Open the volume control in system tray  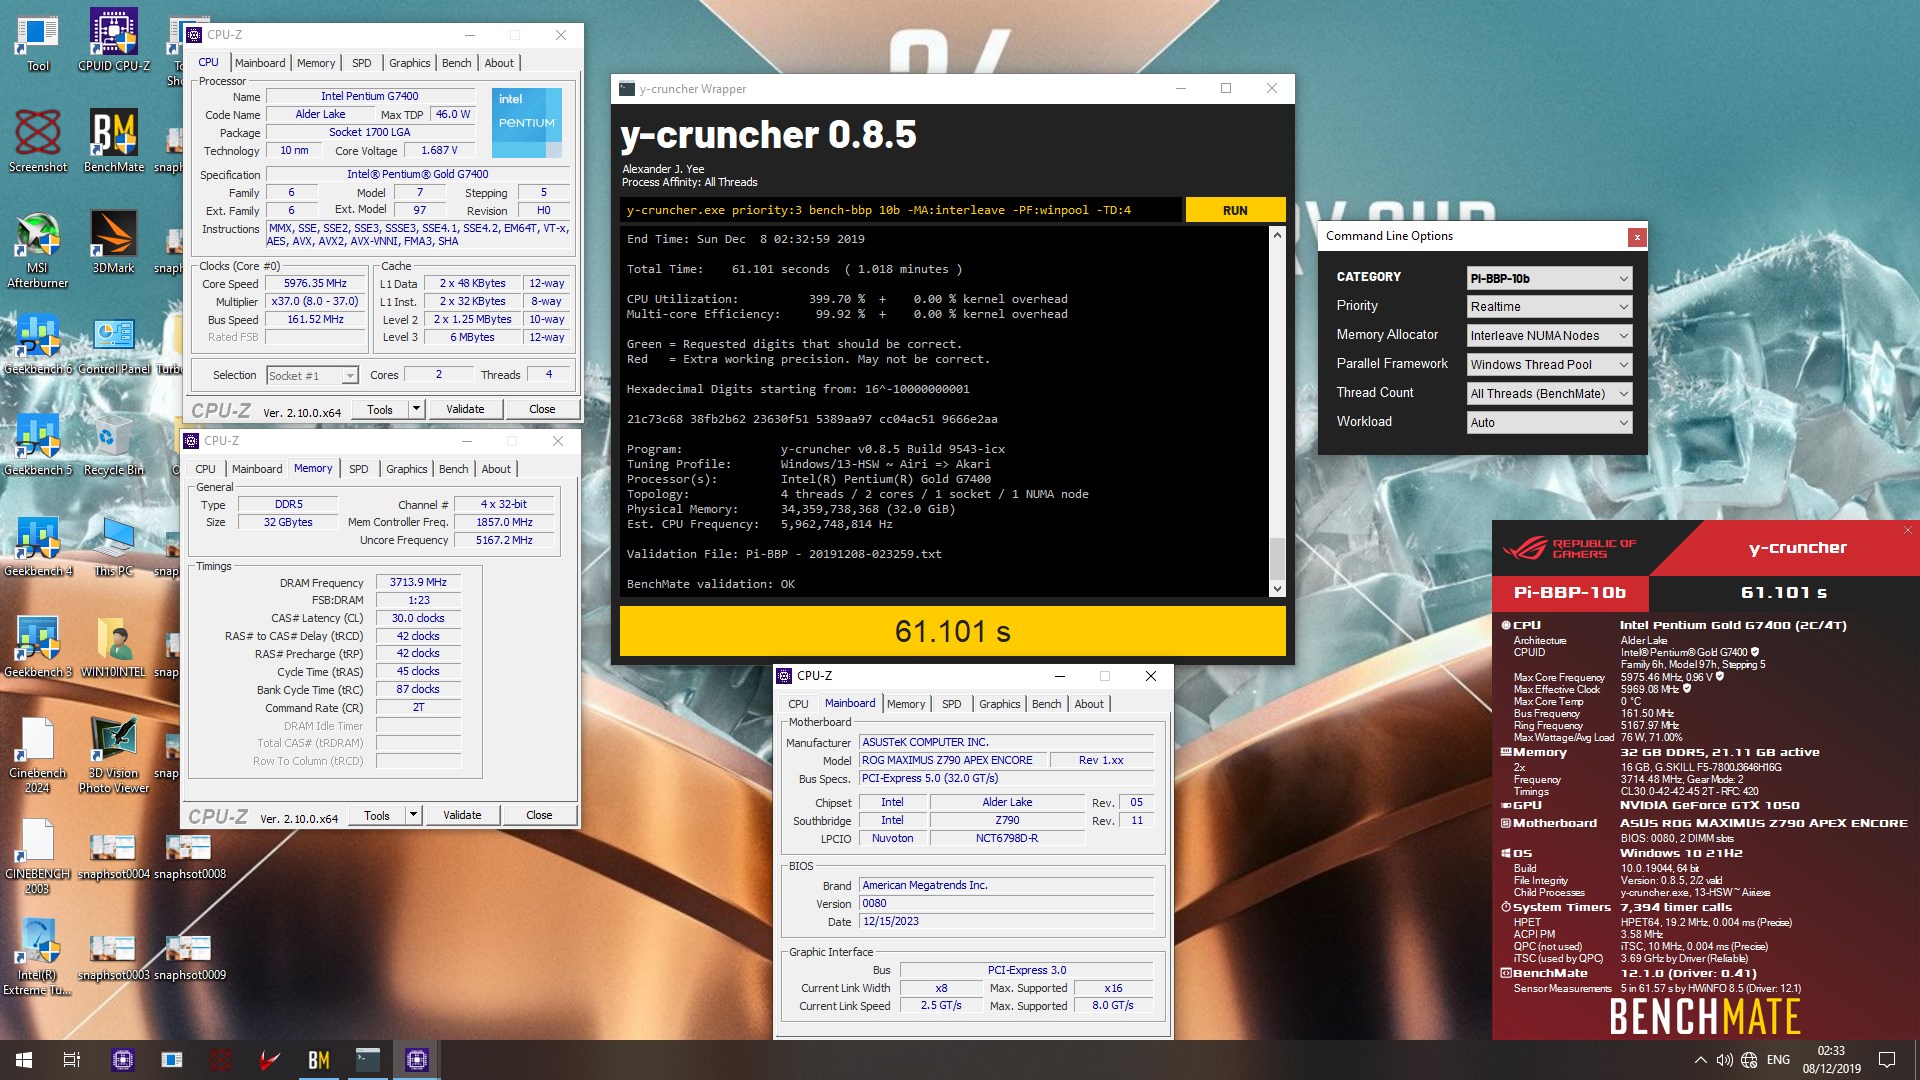click(1724, 1060)
